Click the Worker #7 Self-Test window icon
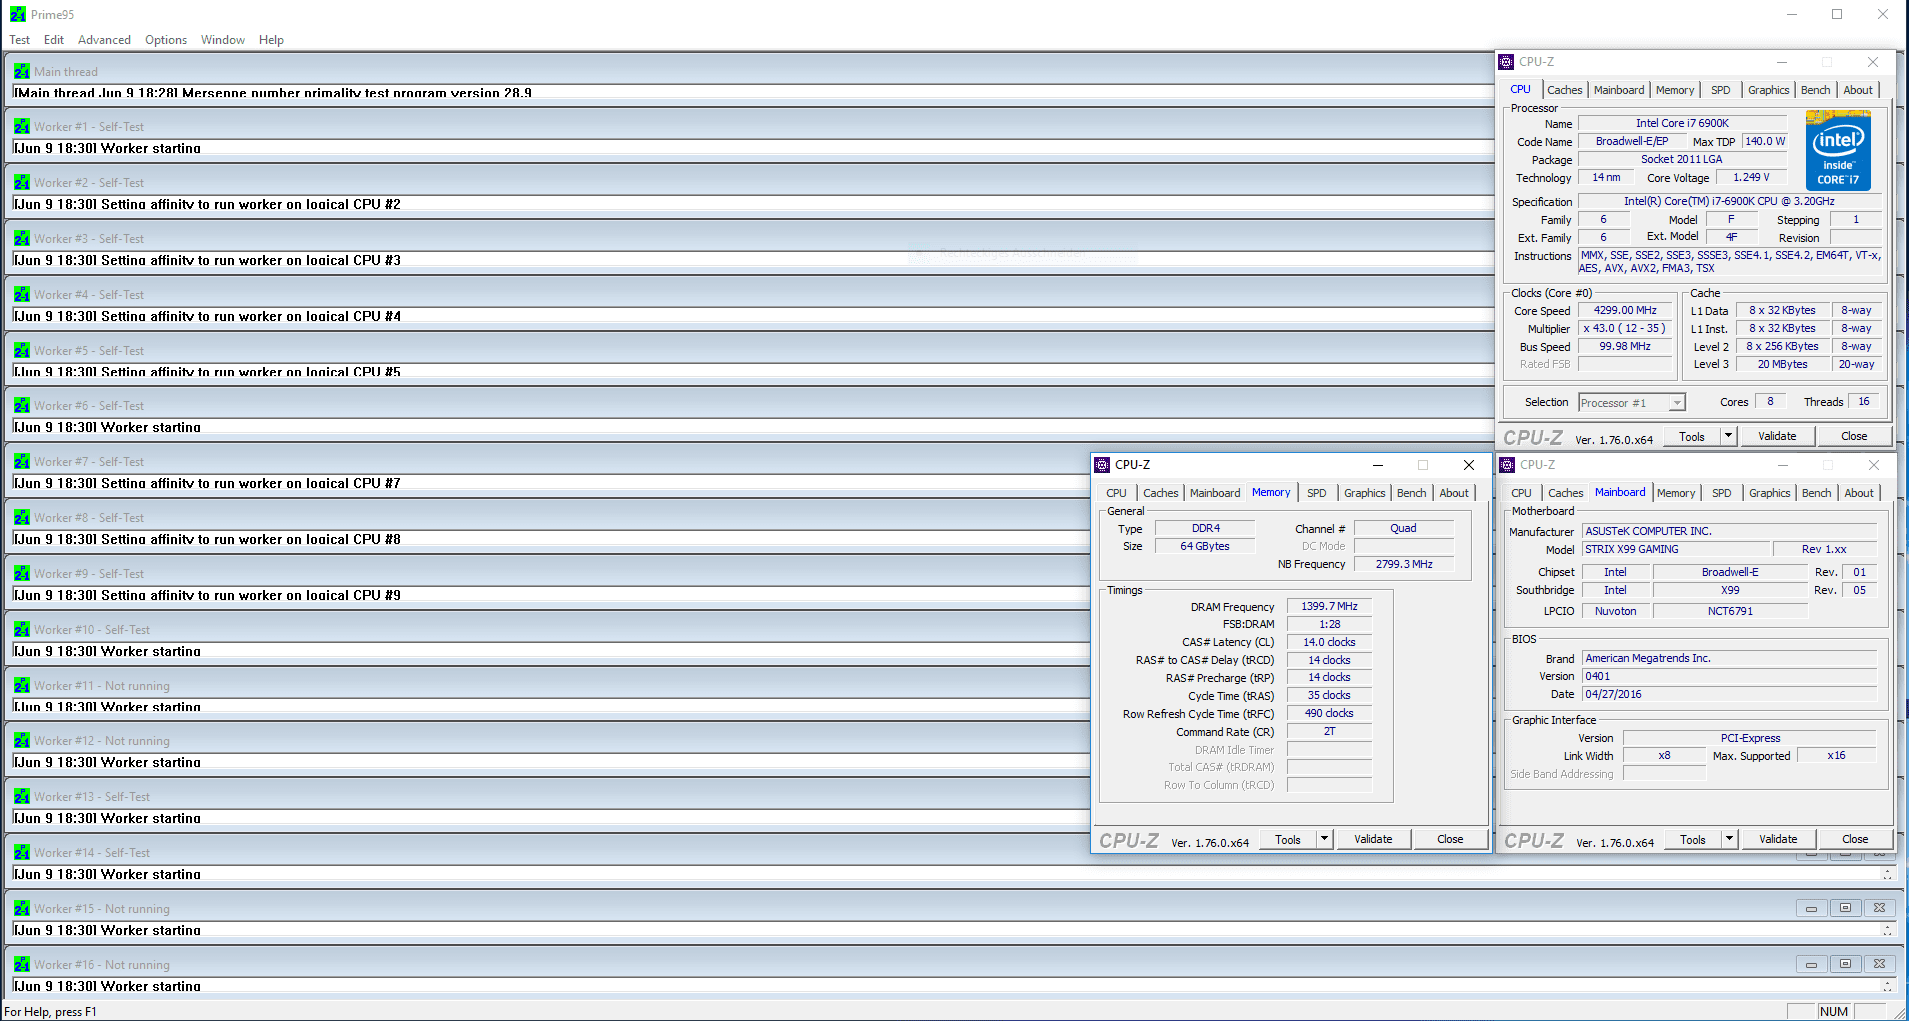Image resolution: width=1909 pixels, height=1021 pixels. [22, 462]
